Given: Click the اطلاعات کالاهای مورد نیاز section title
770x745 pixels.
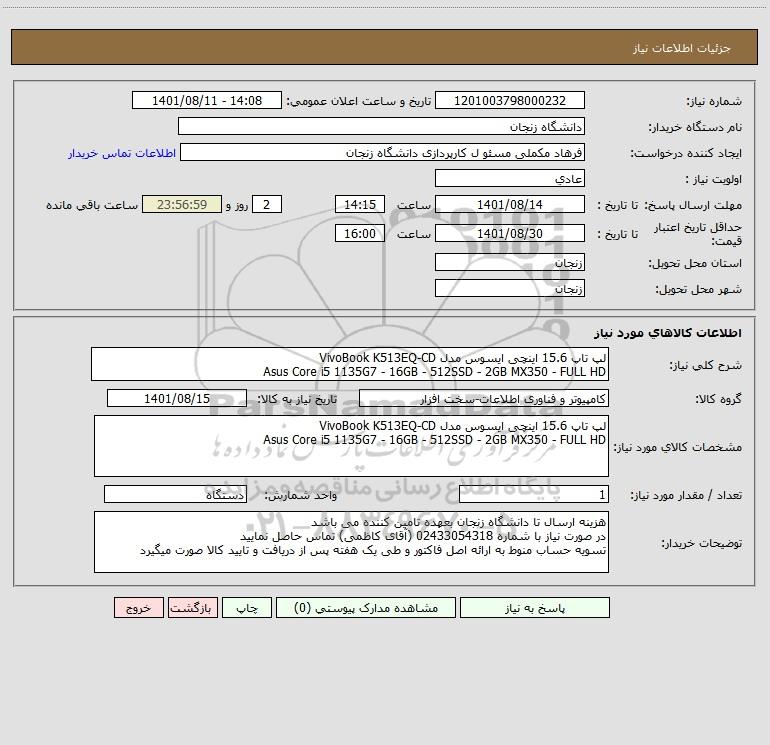Looking at the screenshot, I should [x=668, y=333].
